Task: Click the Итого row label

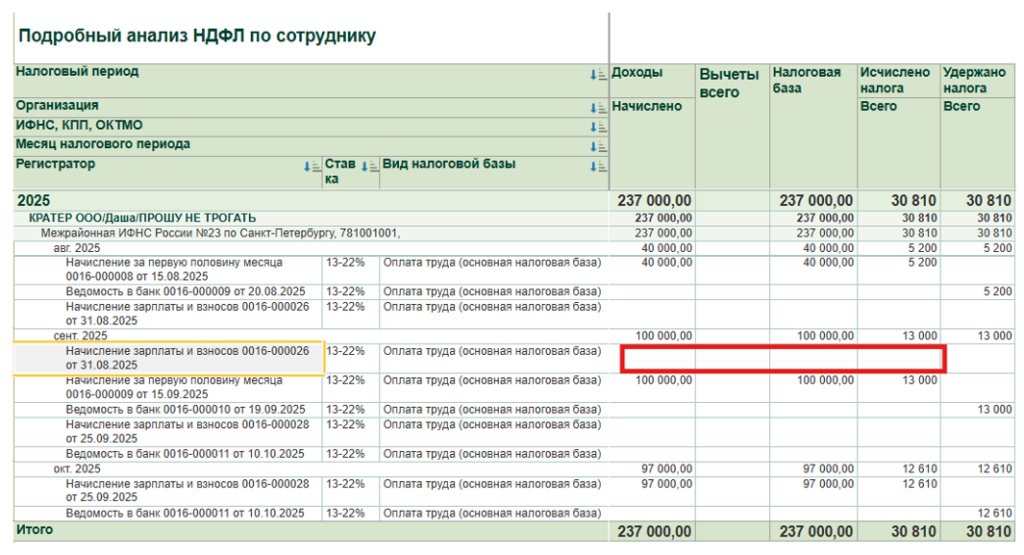Action: click(x=35, y=530)
